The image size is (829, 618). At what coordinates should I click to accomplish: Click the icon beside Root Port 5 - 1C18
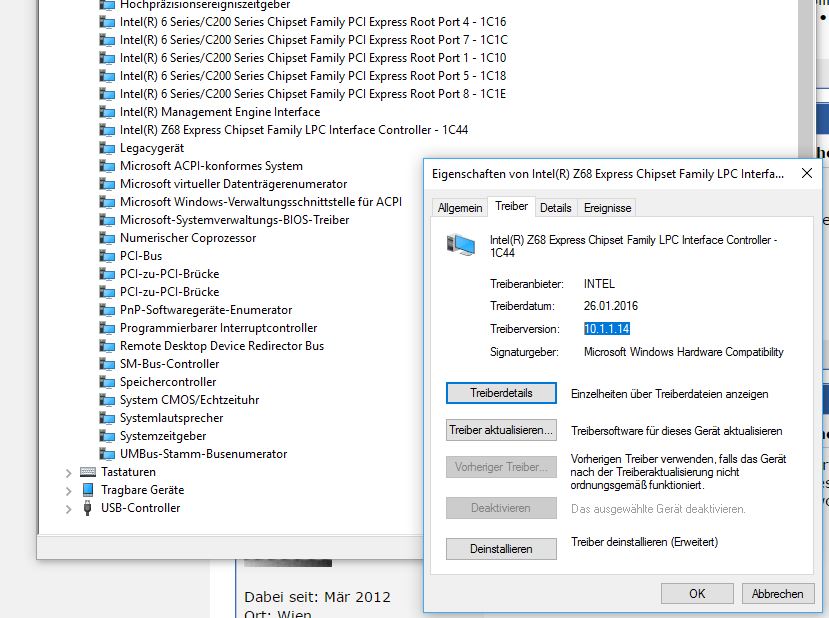coord(107,76)
